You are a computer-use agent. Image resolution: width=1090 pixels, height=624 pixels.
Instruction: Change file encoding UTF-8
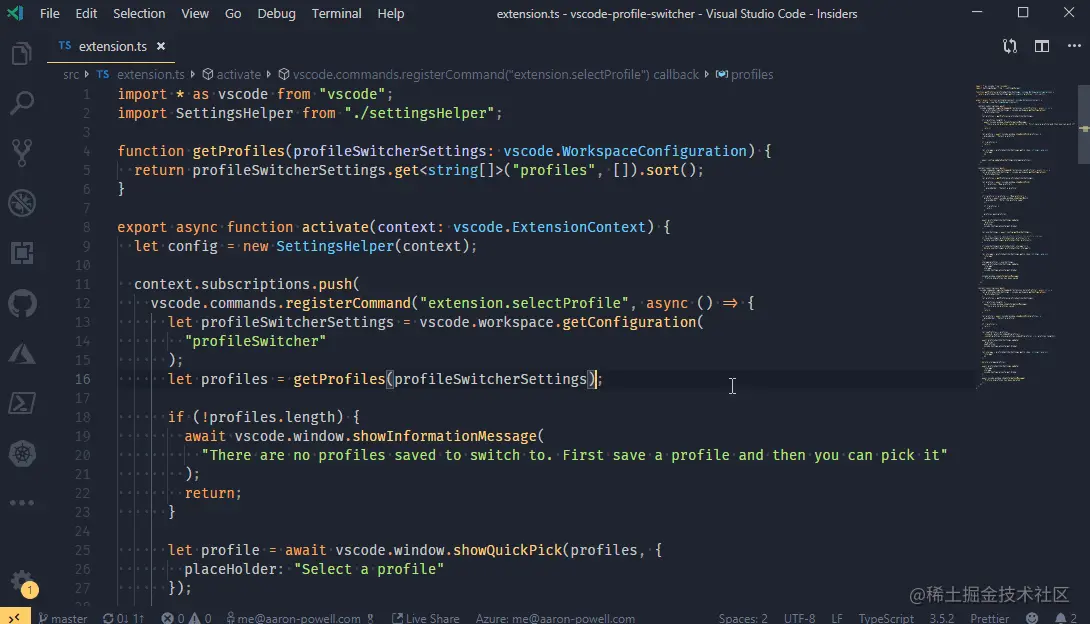(x=799, y=618)
